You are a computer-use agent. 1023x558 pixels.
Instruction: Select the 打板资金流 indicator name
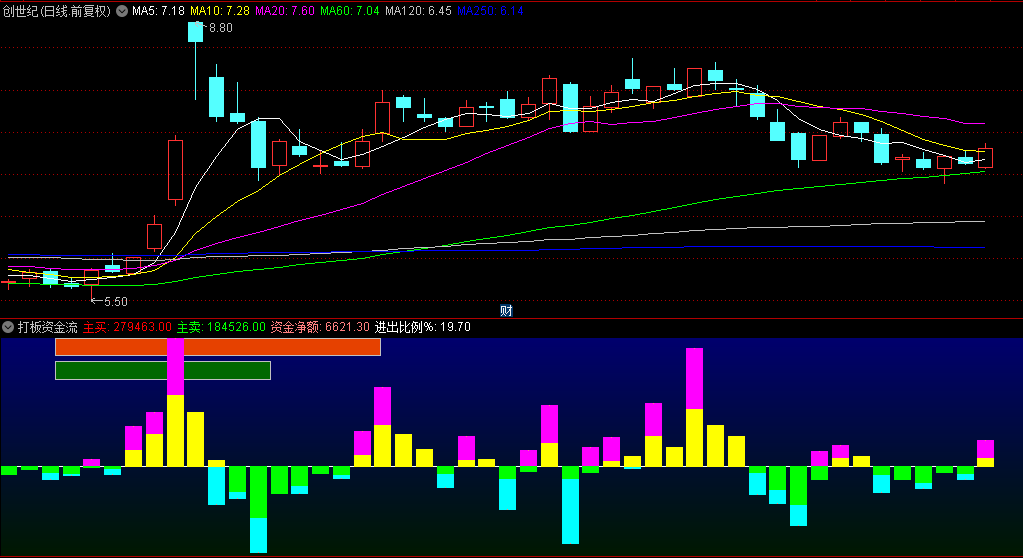point(48,327)
